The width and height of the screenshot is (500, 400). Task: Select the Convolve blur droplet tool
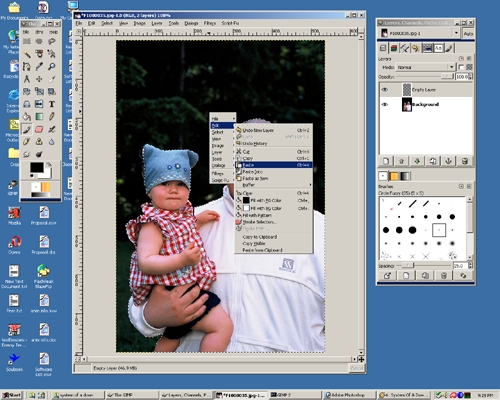click(52, 142)
